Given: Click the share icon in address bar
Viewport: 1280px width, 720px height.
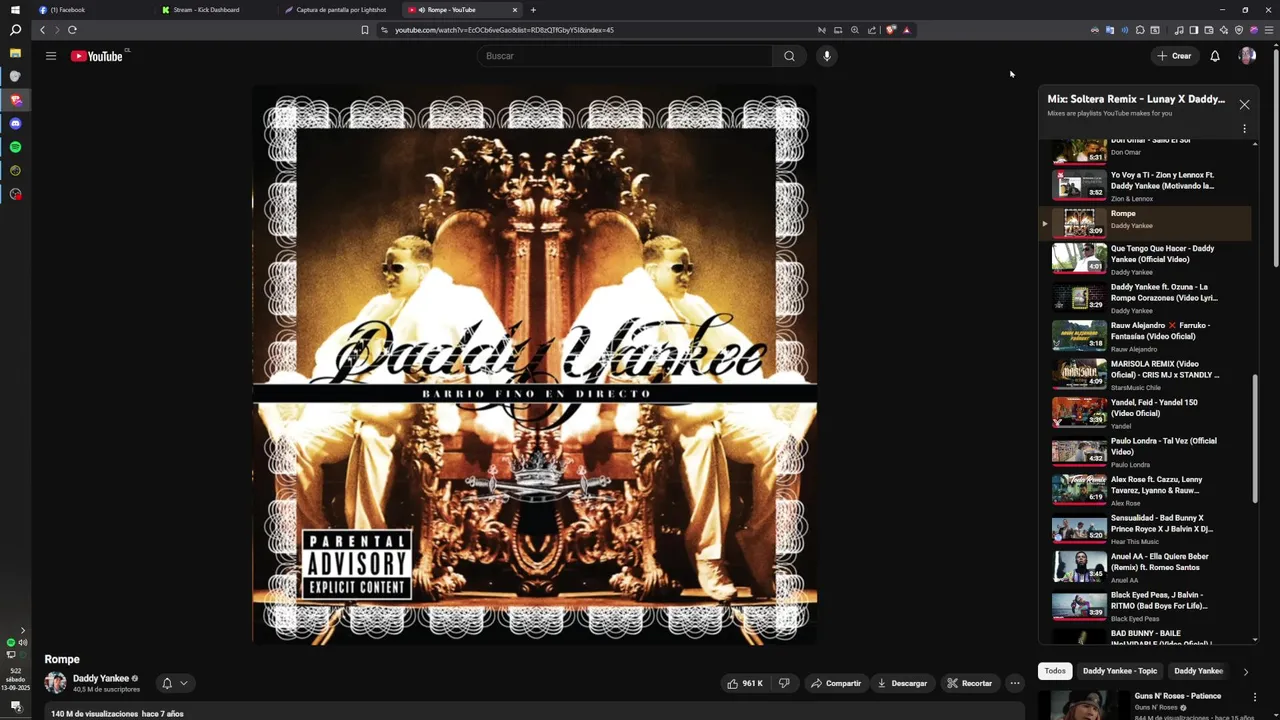Looking at the screenshot, I should click(x=871, y=30).
